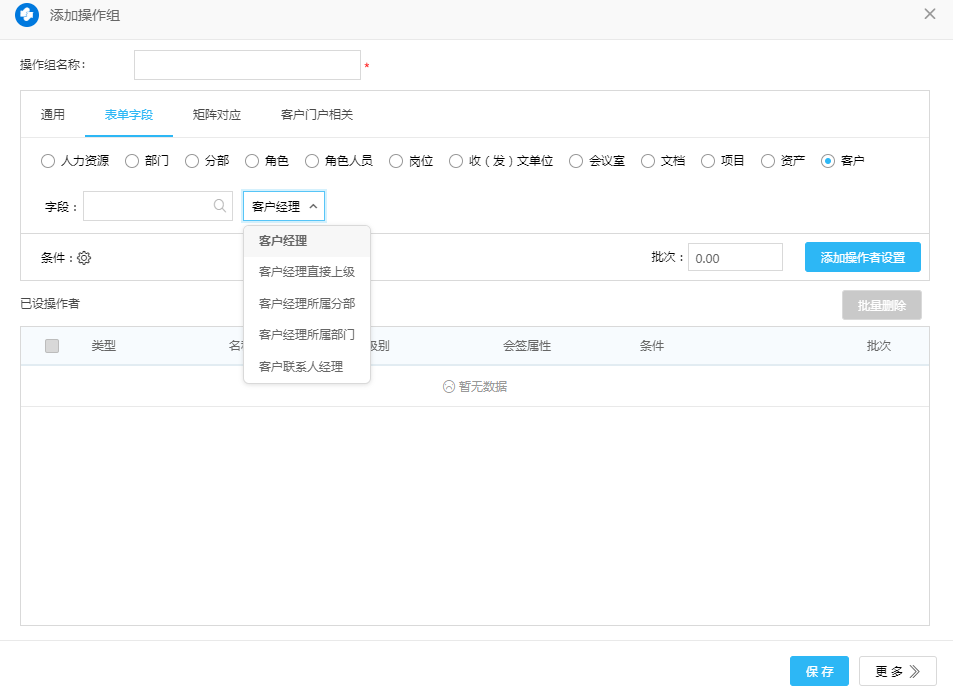Screen dimensions: 953x697
Task: Pick 客户经理所属分部 in the dropdown
Action: point(306,303)
